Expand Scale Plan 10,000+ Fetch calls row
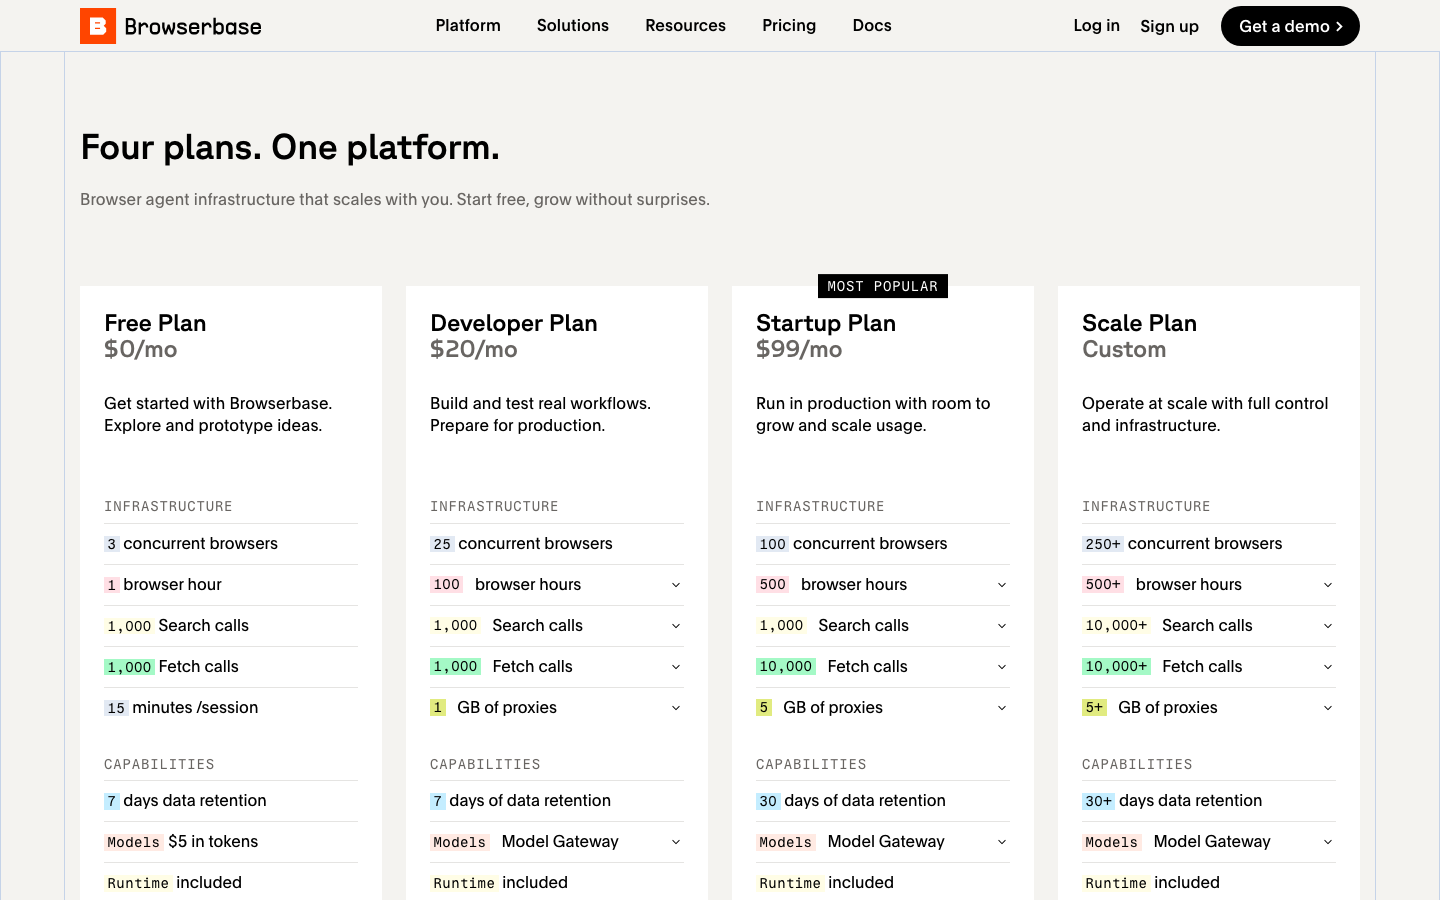Image resolution: width=1440 pixels, height=900 pixels. coord(1209,667)
